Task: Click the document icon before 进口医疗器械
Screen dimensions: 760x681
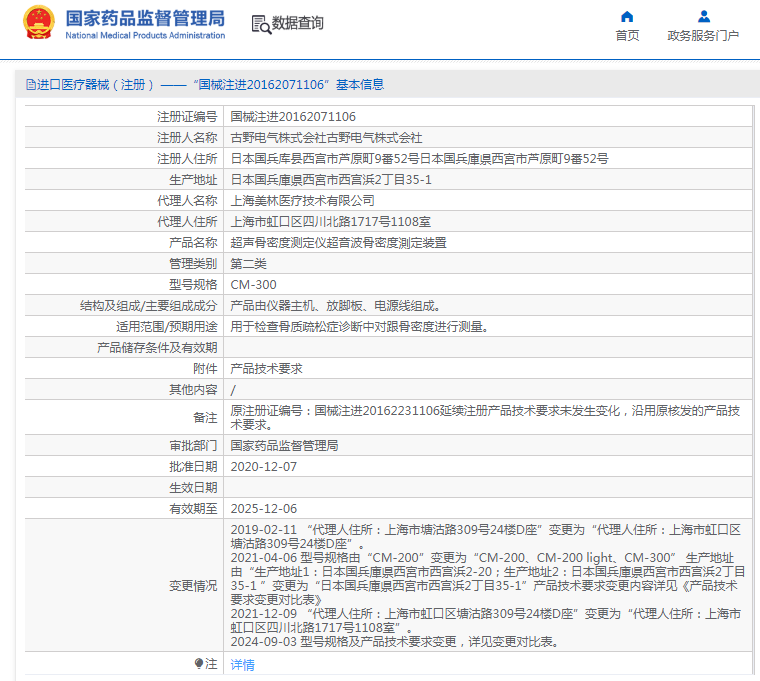Action: click(x=31, y=85)
